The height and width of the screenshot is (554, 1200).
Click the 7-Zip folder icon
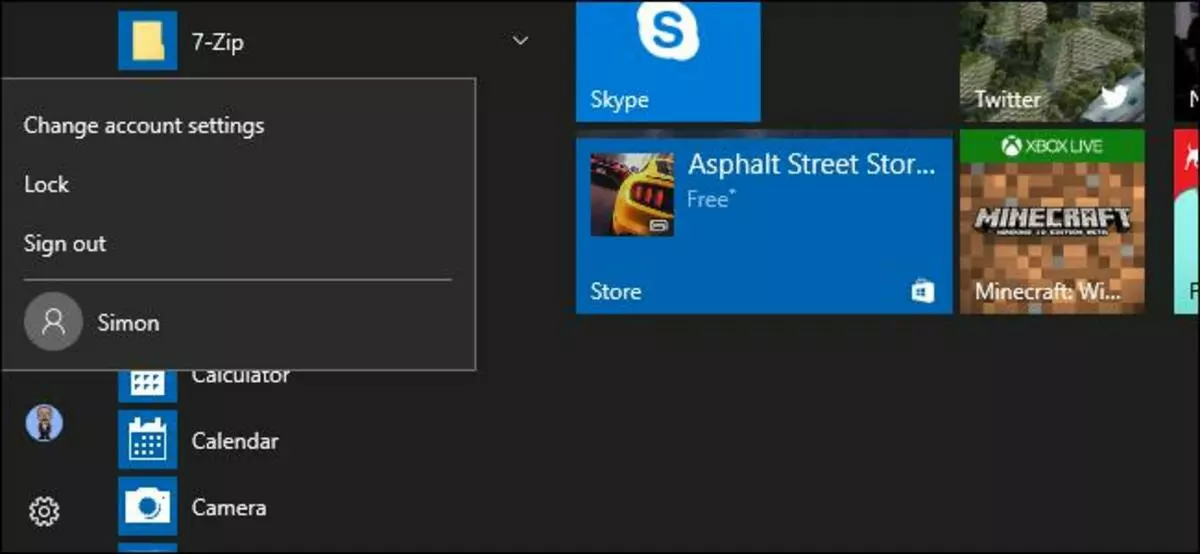click(x=148, y=41)
